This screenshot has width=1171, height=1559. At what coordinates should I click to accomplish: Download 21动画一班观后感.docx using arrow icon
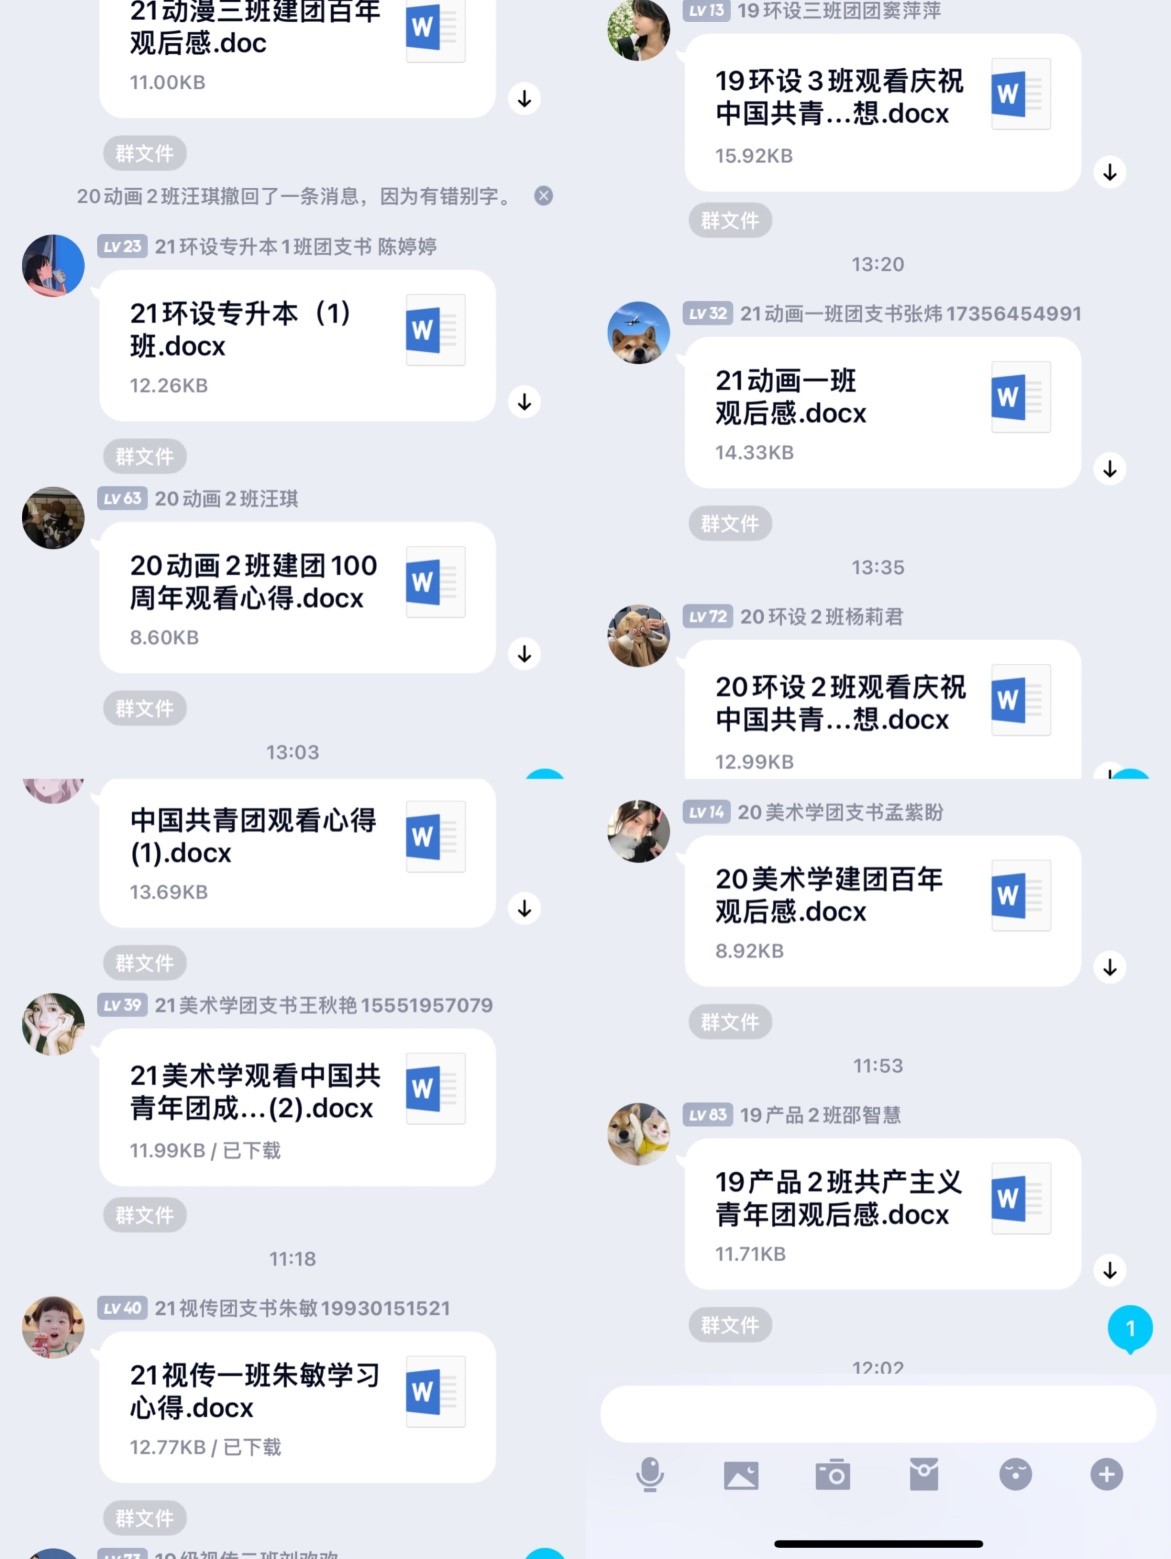coord(1110,469)
